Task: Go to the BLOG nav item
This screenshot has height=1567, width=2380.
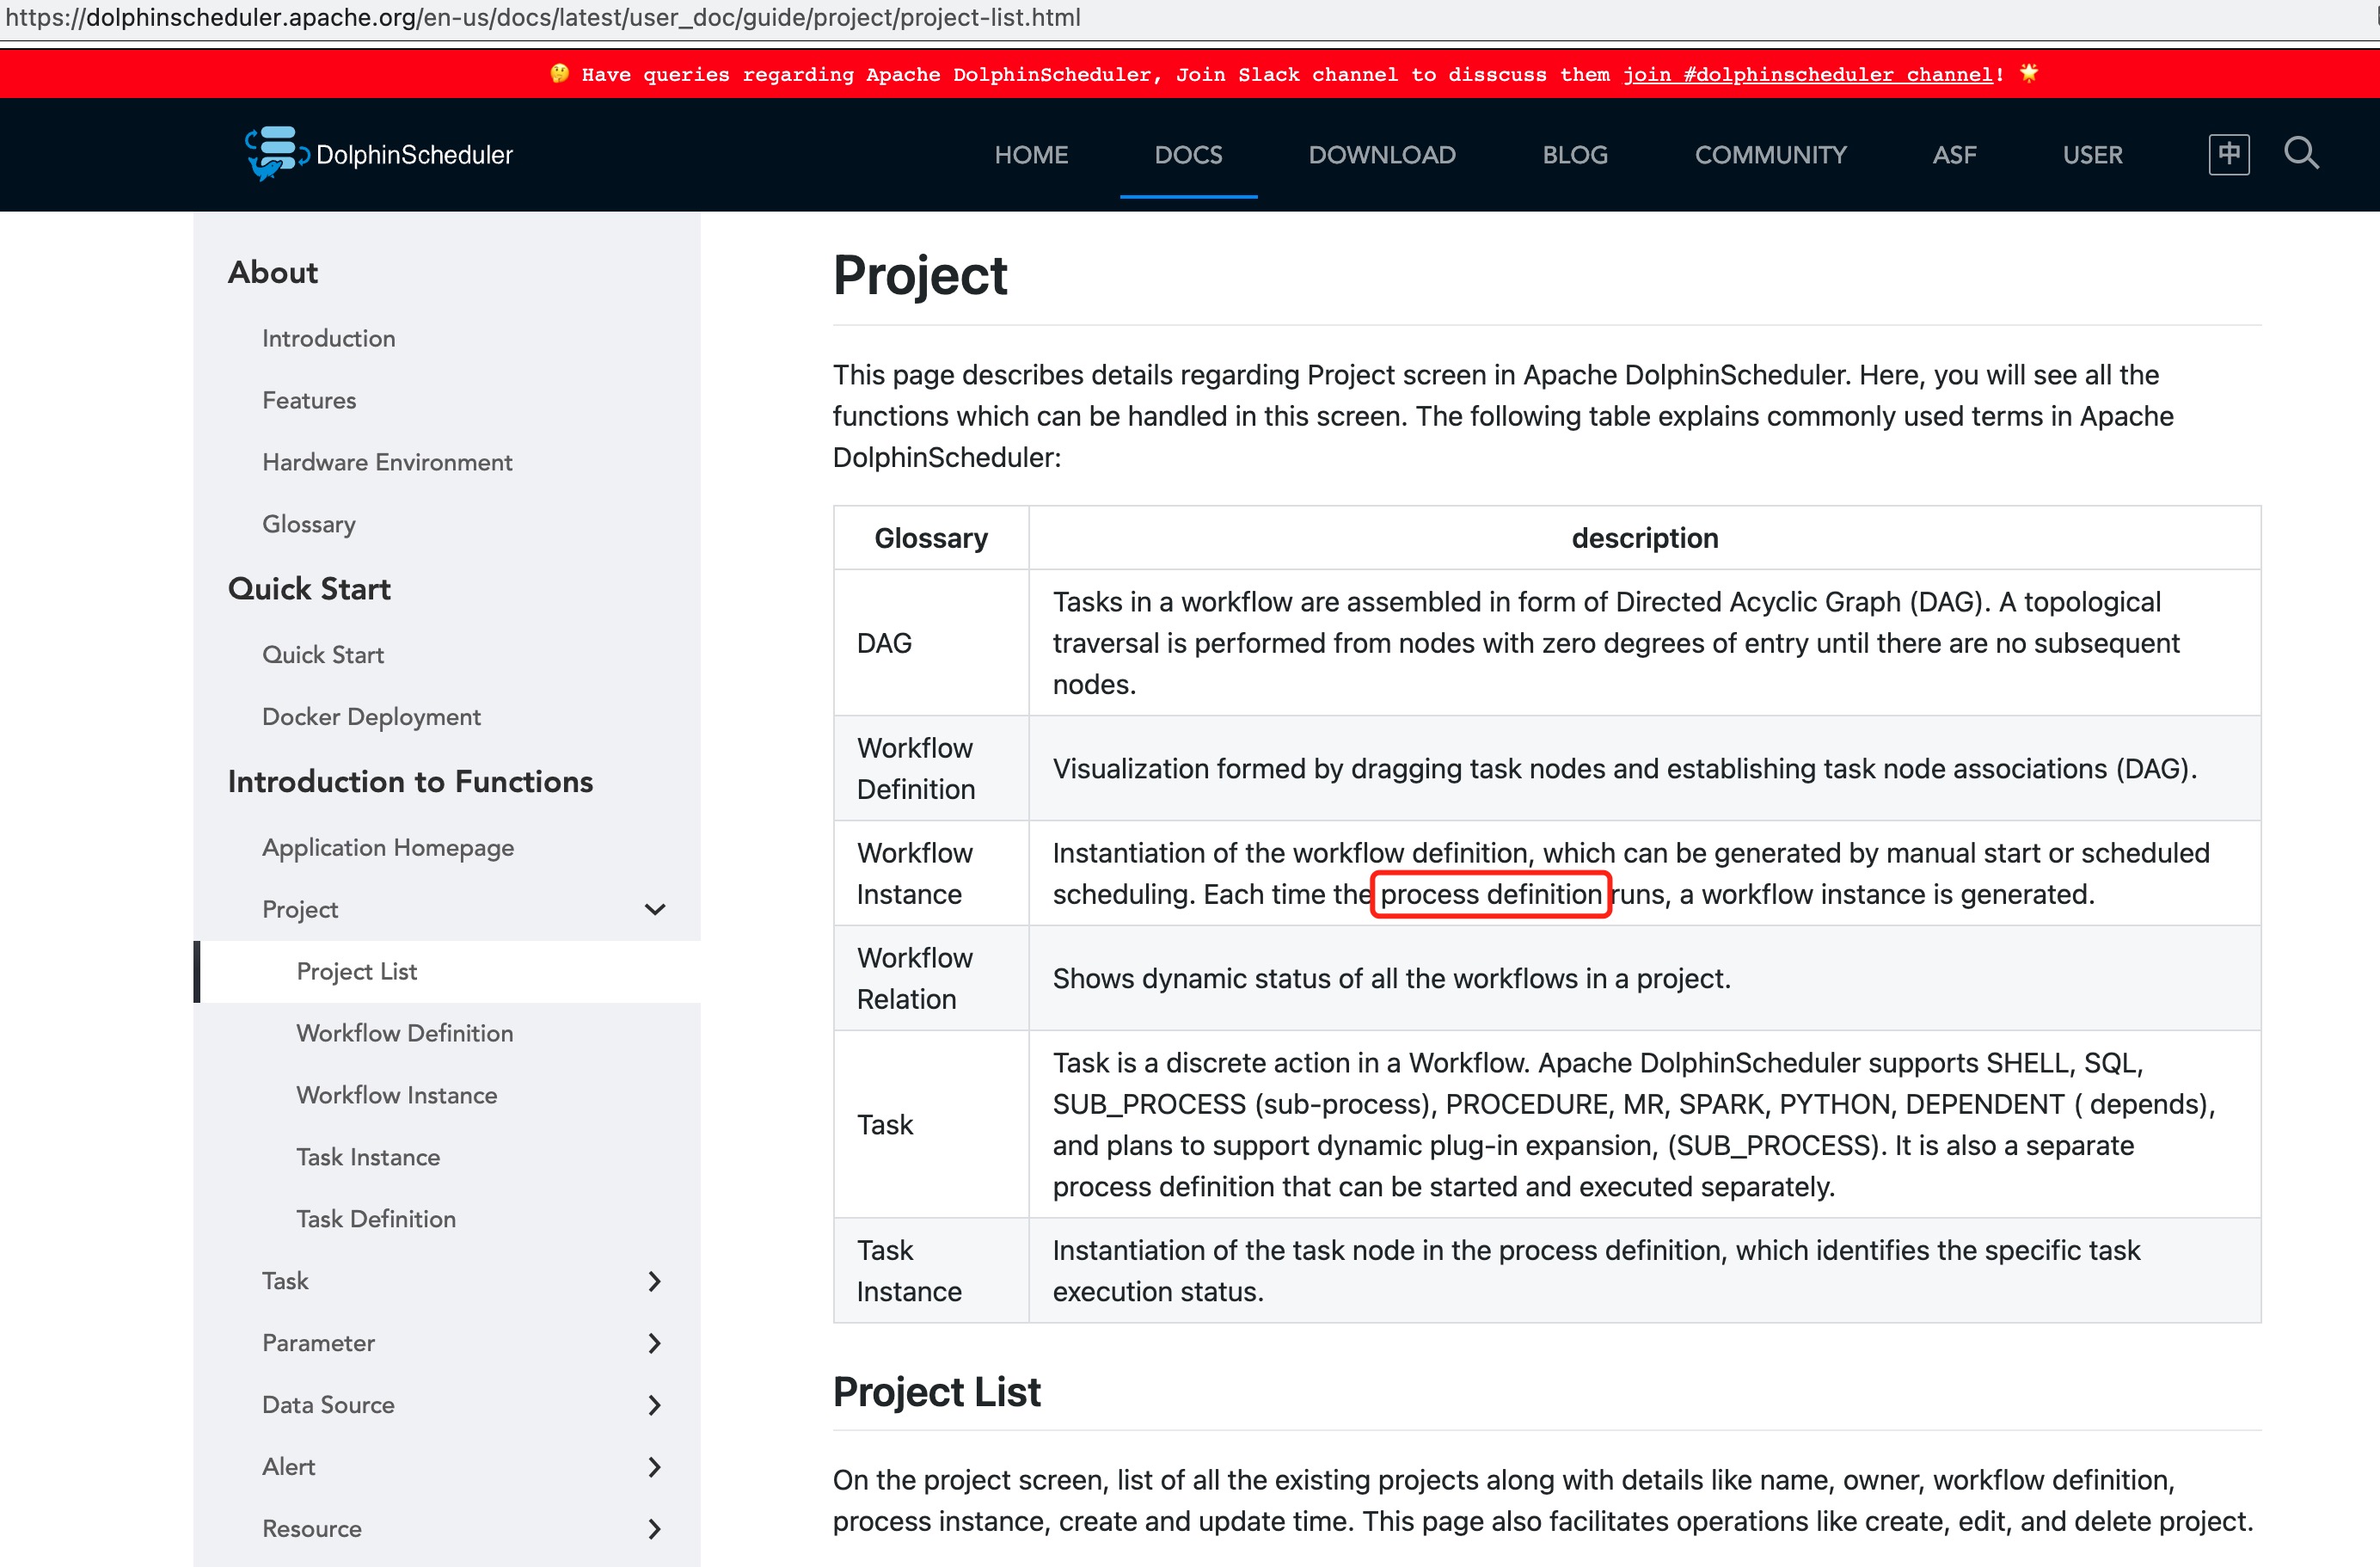Action: tap(1575, 155)
